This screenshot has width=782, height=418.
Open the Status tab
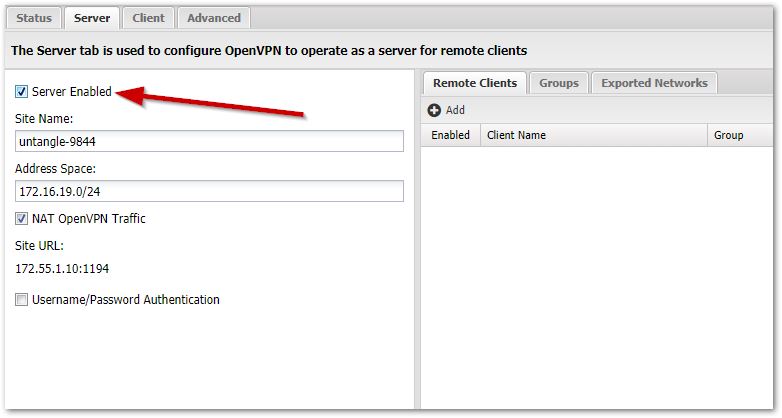tap(33, 18)
